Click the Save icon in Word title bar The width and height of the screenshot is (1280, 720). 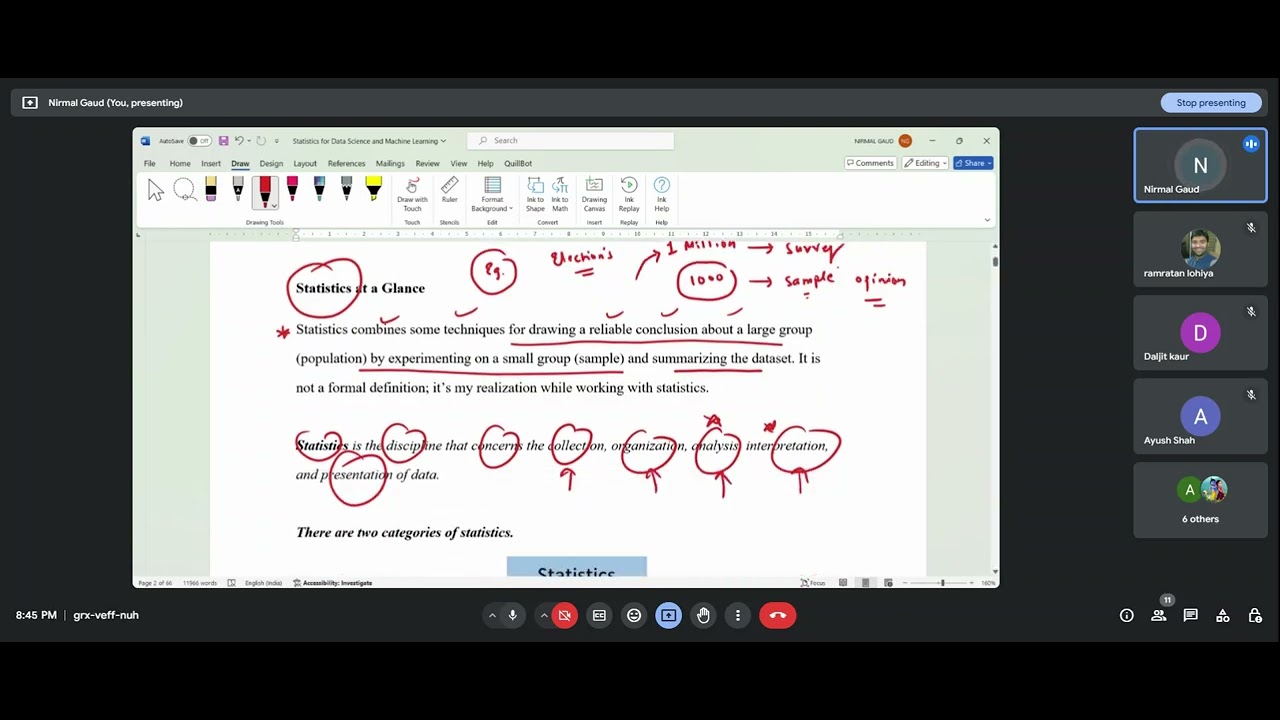(223, 141)
